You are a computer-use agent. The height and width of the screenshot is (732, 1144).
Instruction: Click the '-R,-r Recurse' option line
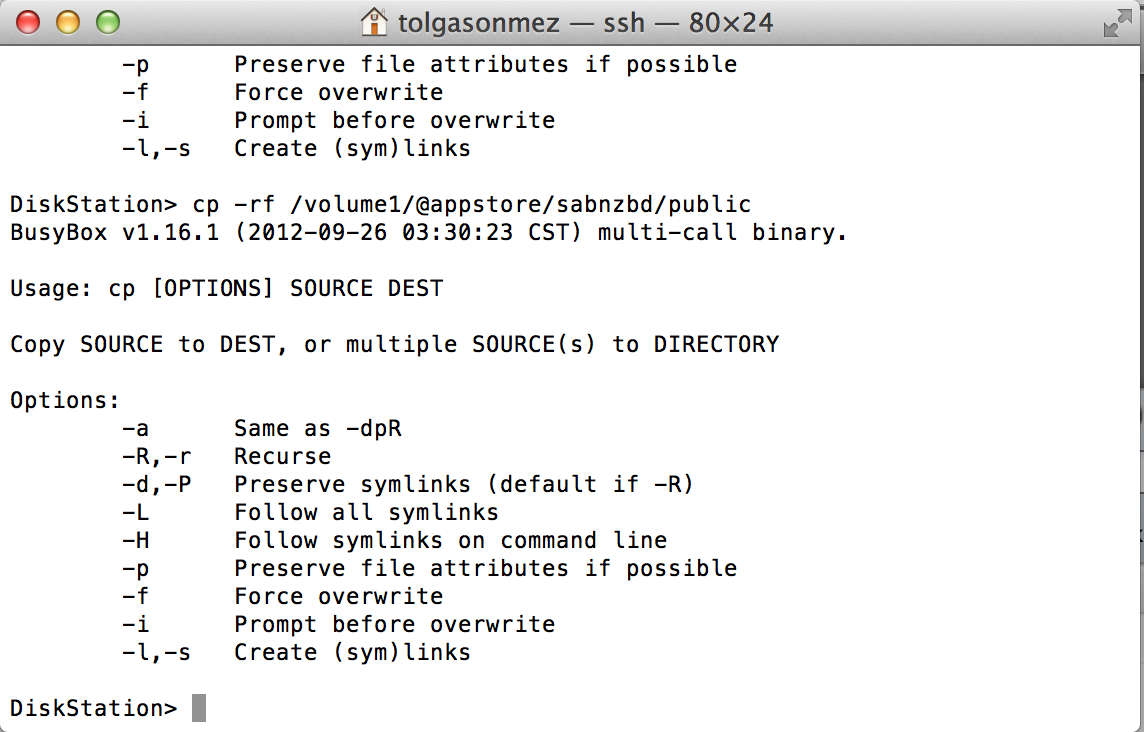coord(226,456)
